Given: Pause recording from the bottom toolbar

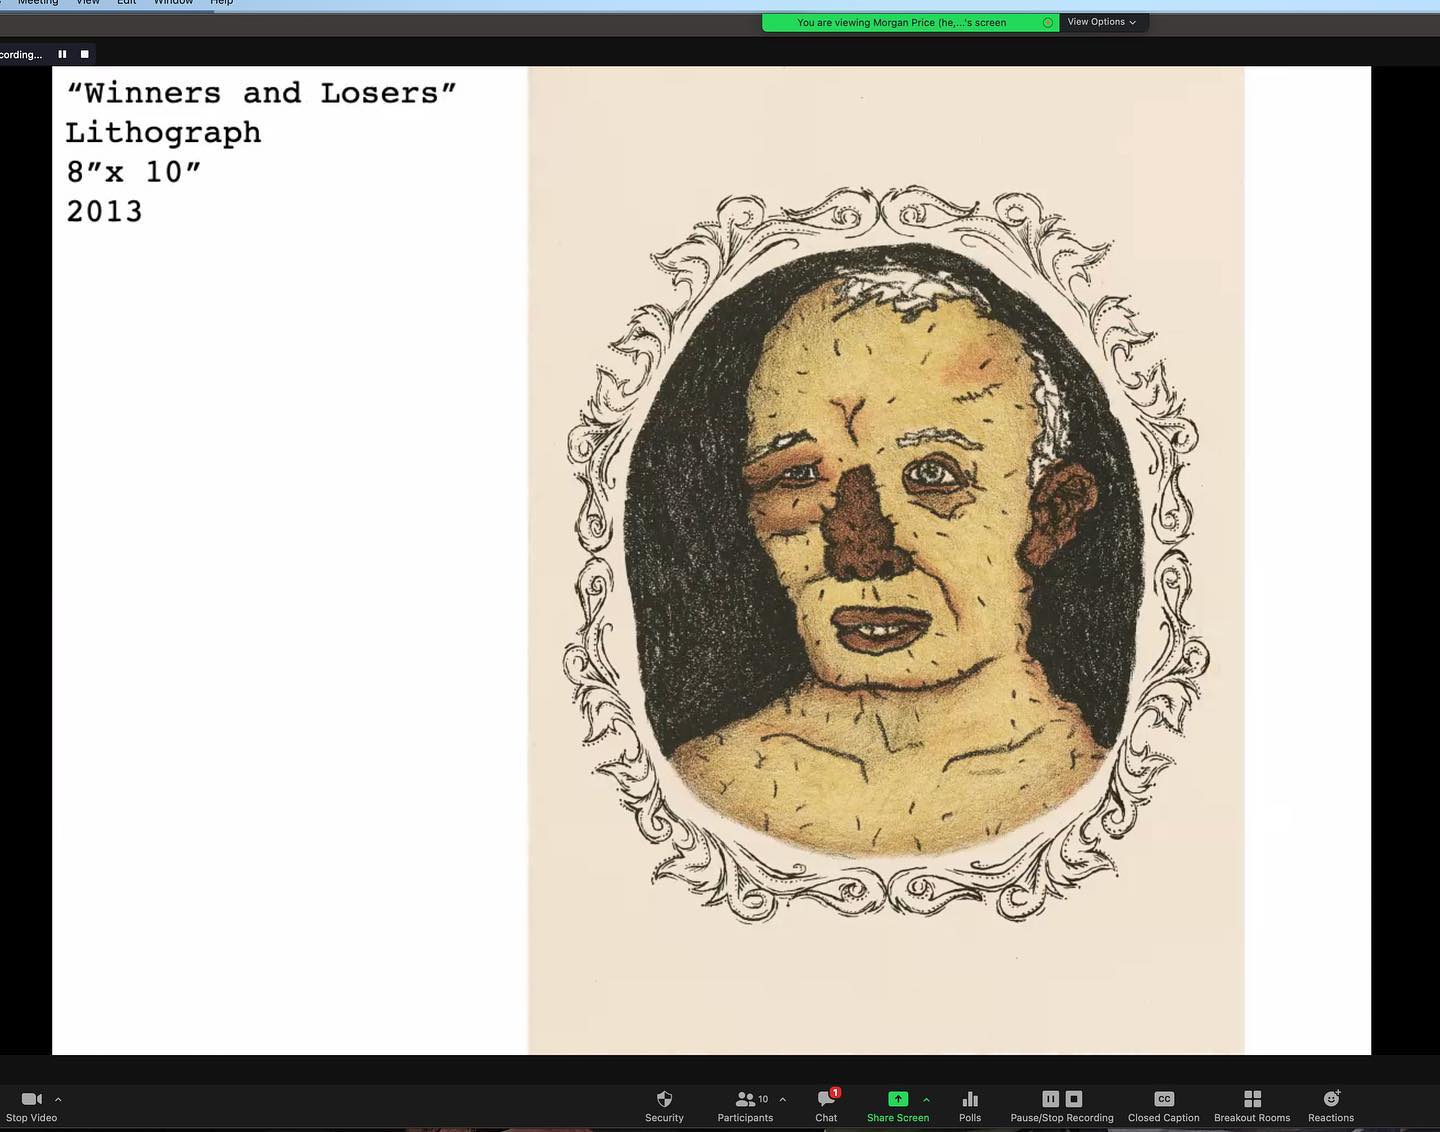Looking at the screenshot, I should [x=1050, y=1098].
